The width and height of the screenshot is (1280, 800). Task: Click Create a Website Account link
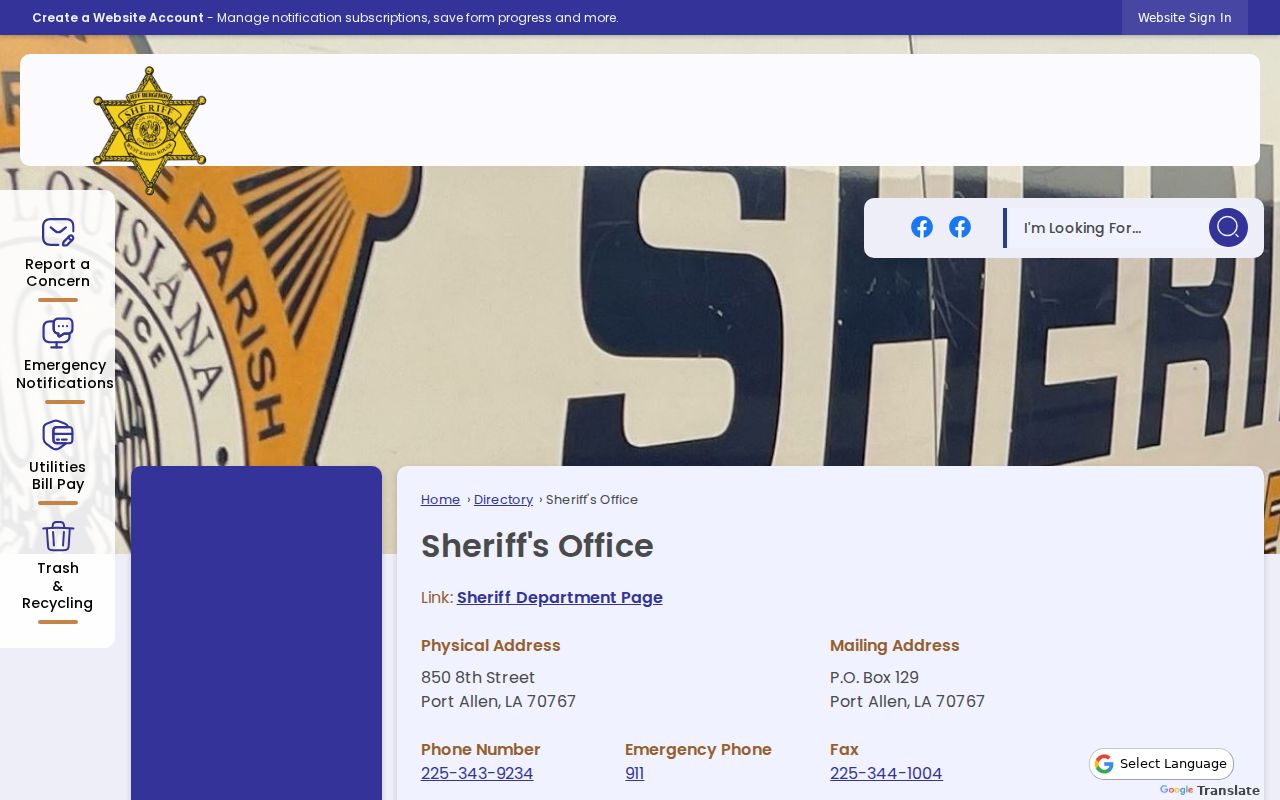click(118, 18)
